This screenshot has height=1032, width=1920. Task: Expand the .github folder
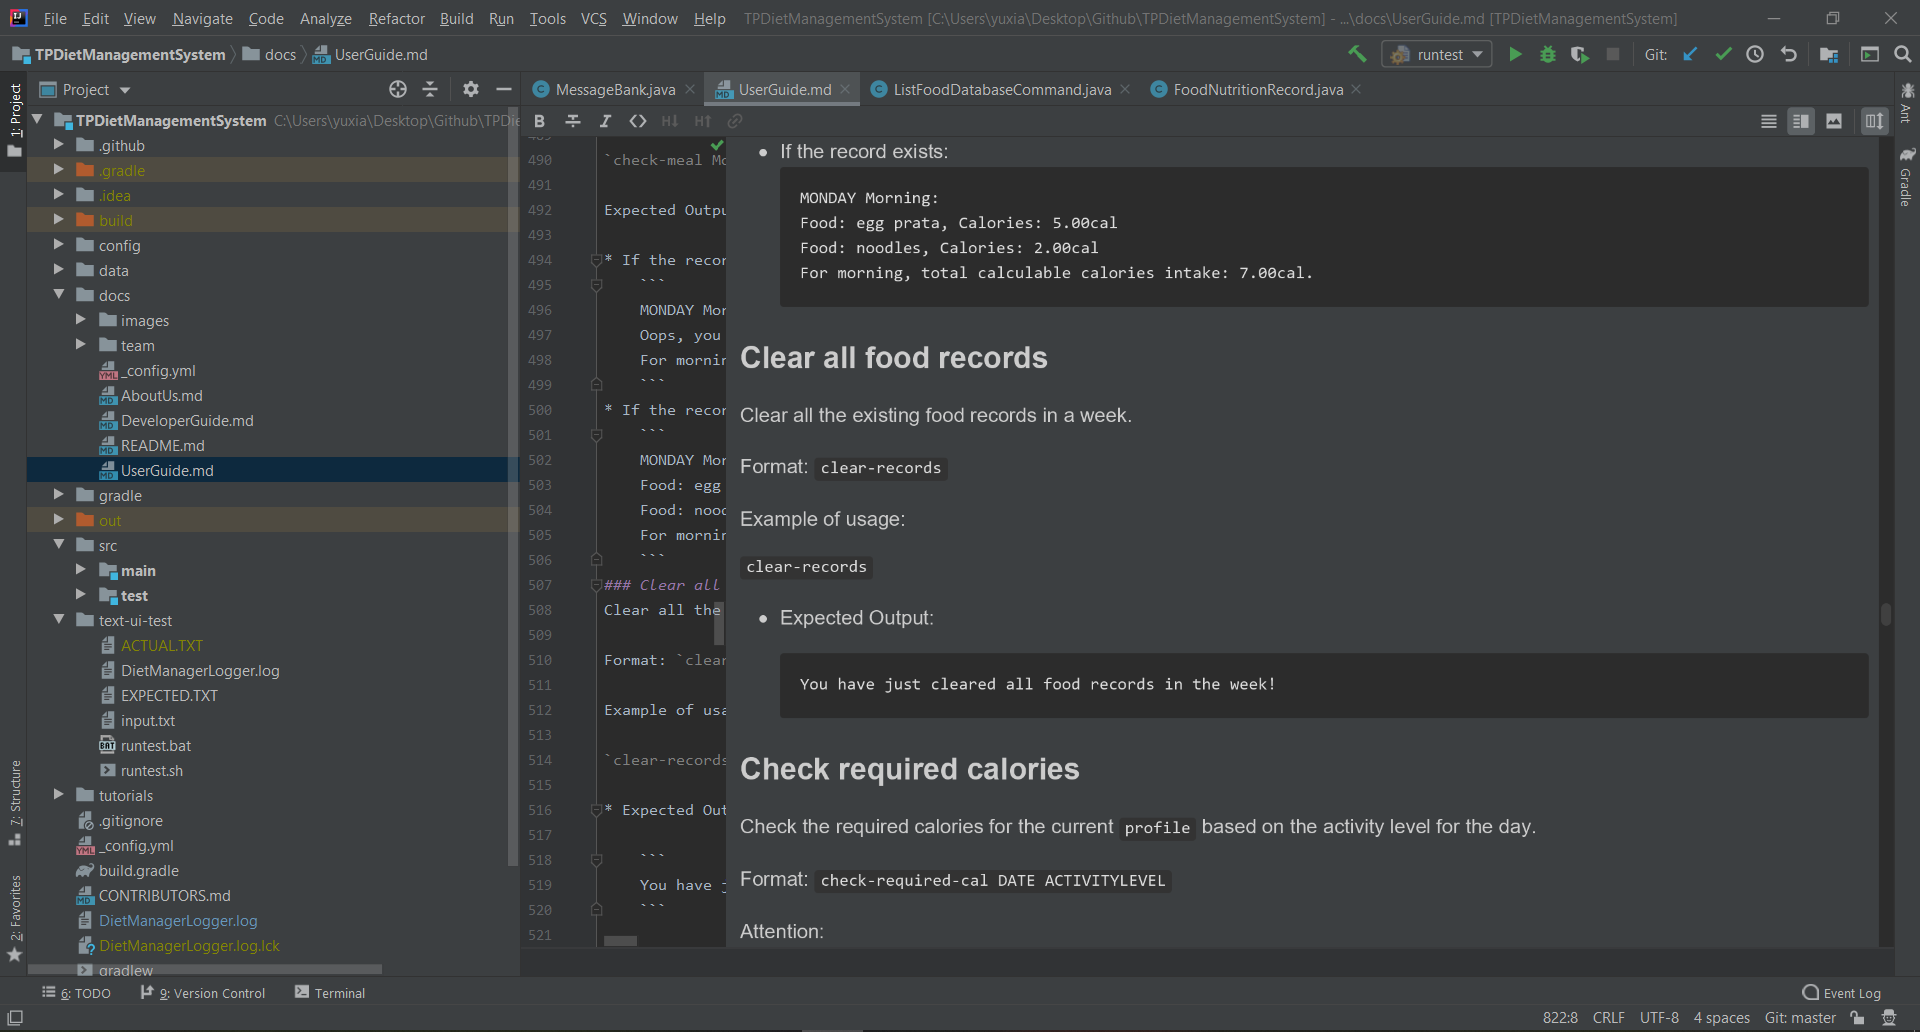coord(59,145)
